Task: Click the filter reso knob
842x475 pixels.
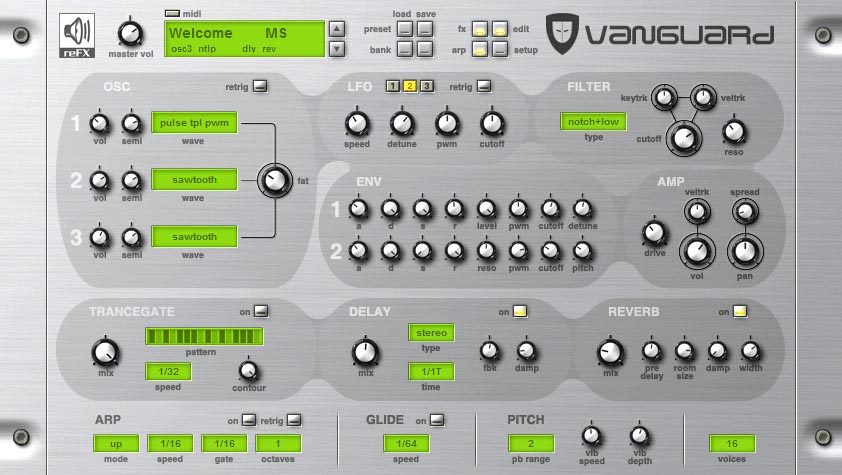Action: click(734, 131)
